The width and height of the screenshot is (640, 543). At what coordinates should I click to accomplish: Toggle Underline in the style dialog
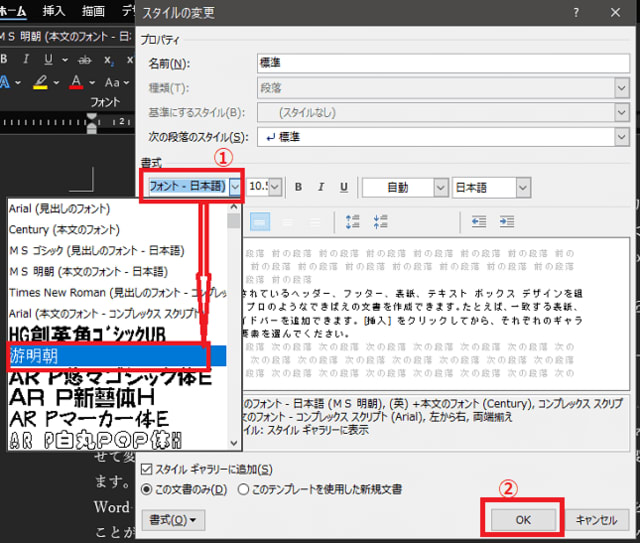[344, 187]
